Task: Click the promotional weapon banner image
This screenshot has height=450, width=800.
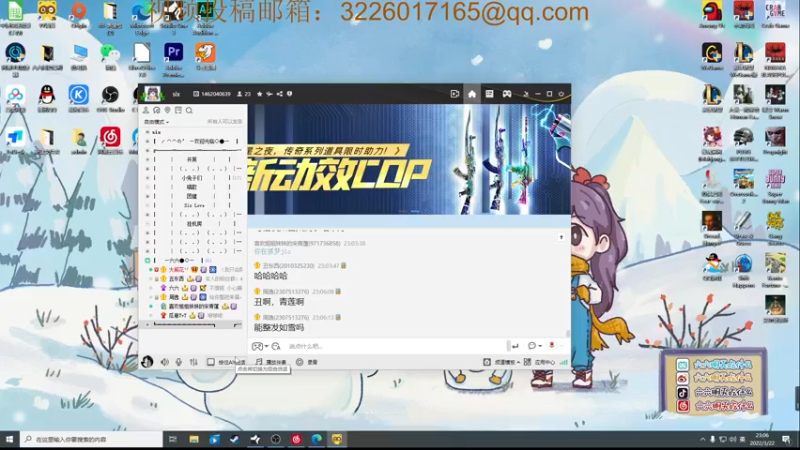Action: (409, 159)
